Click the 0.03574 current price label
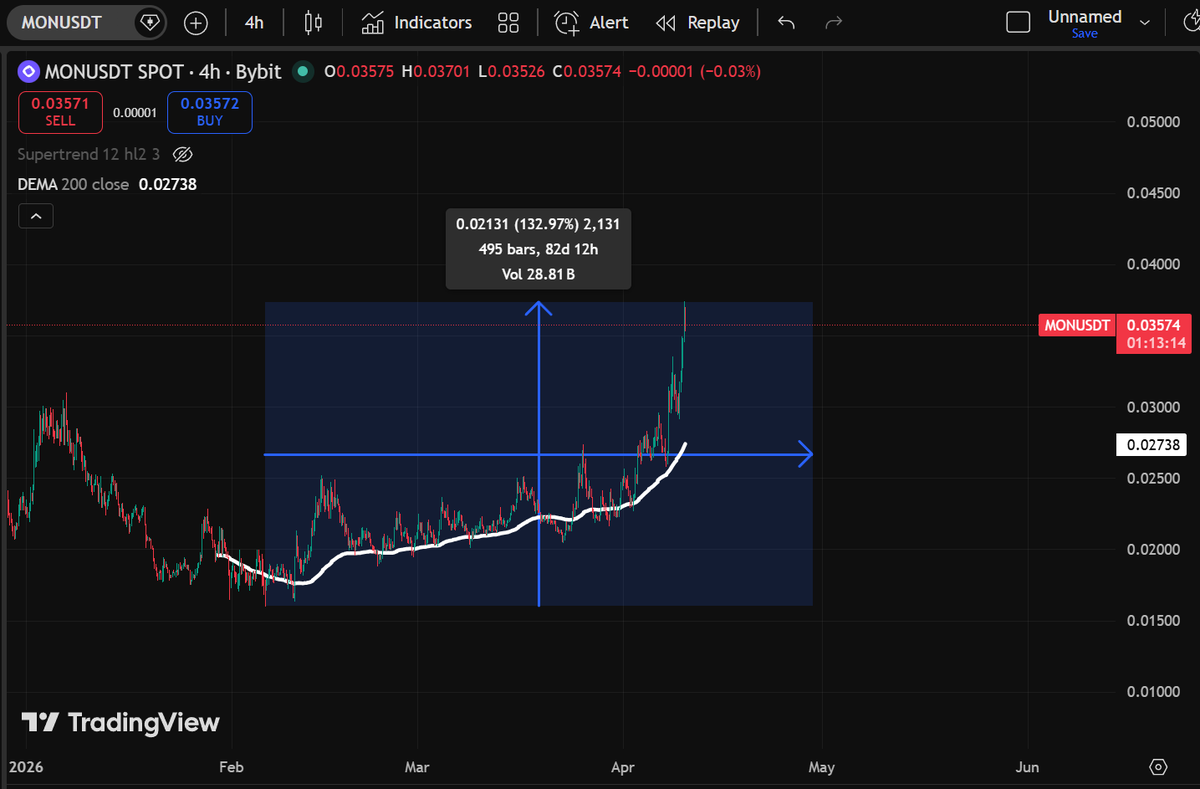Screen dimensions: 1200x789 pos(1153,325)
